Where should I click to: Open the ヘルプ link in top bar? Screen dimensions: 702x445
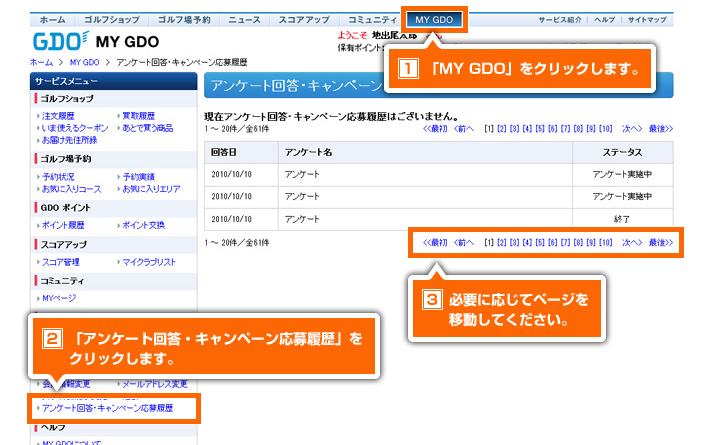click(604, 20)
